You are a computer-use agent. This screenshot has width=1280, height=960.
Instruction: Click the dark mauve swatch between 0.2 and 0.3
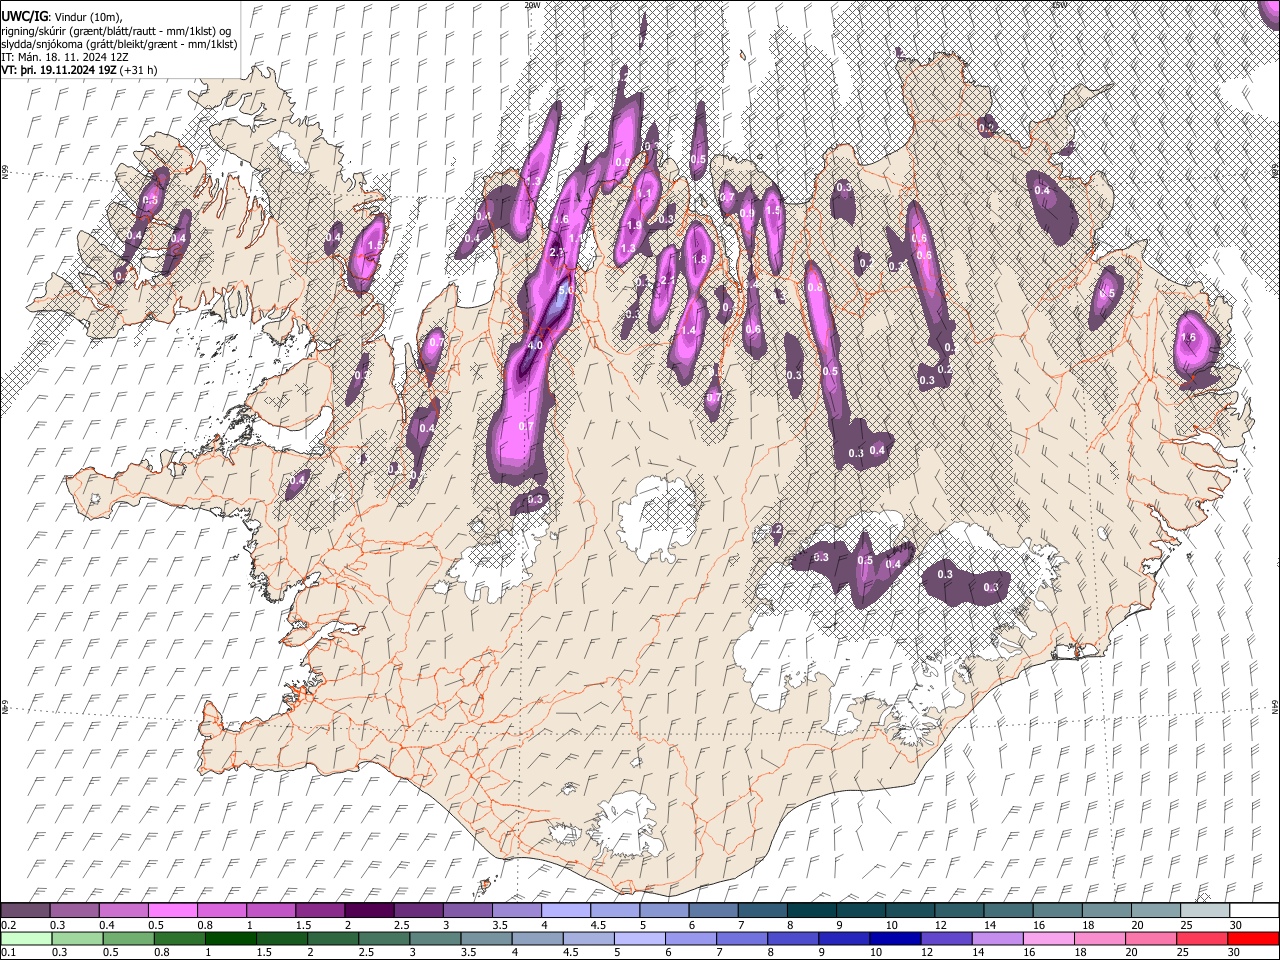click(x=26, y=910)
